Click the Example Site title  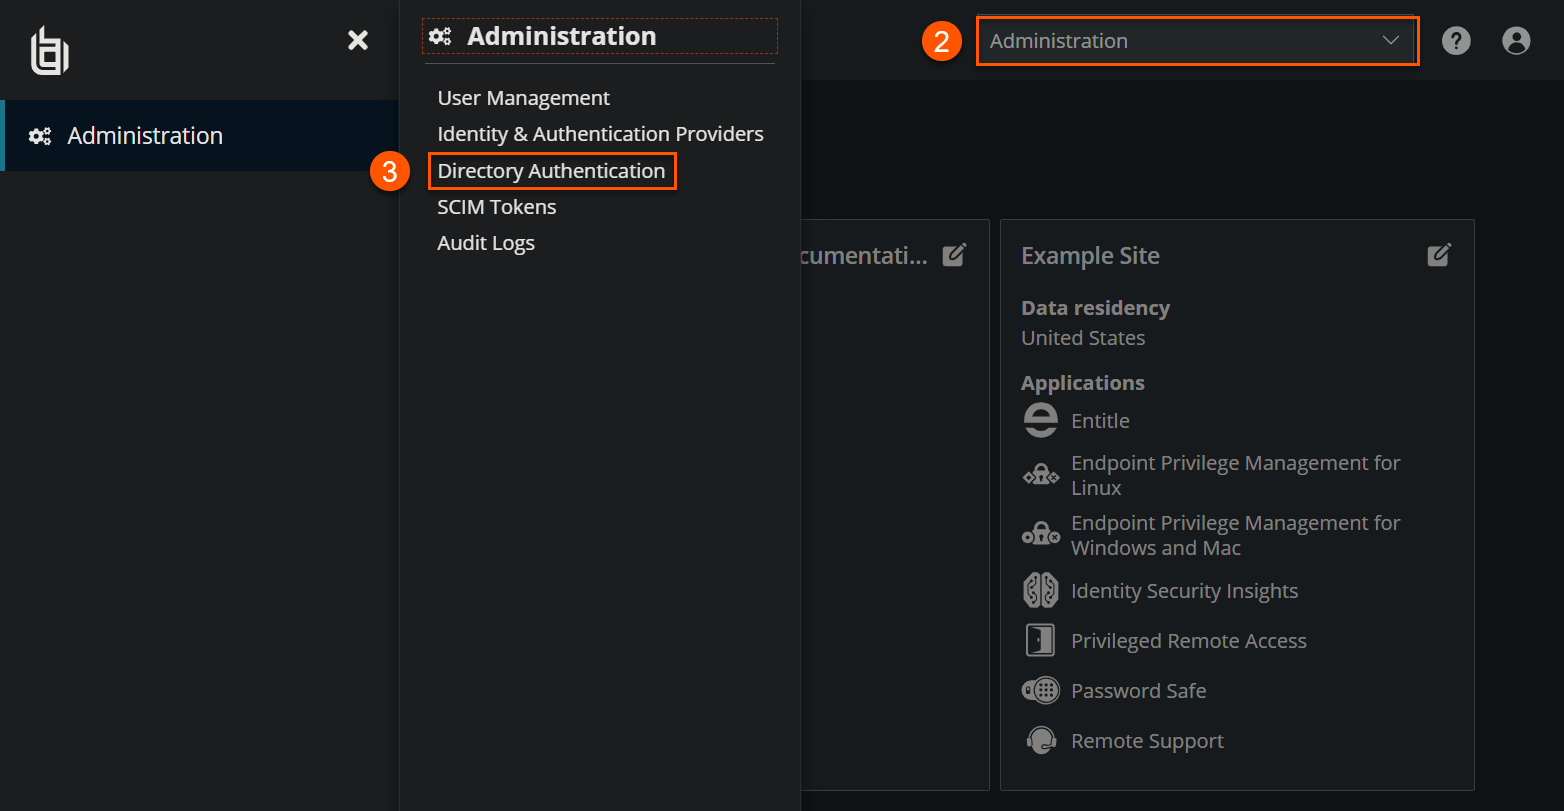coord(1090,256)
